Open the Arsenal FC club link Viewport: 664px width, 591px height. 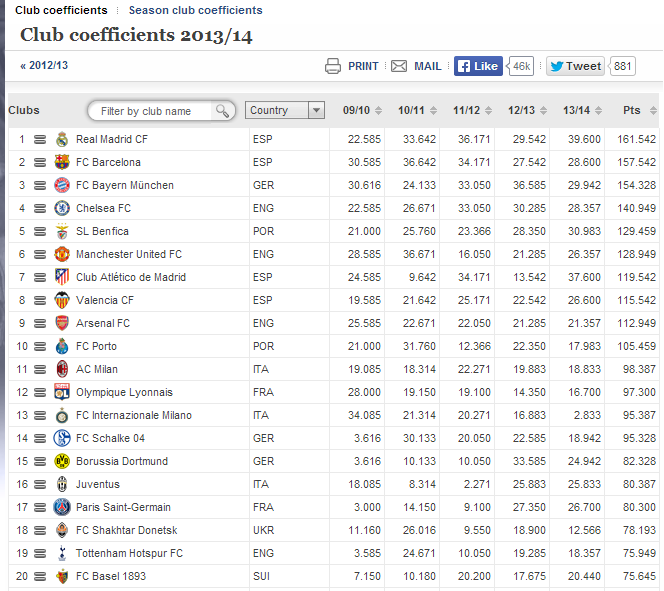click(x=103, y=323)
